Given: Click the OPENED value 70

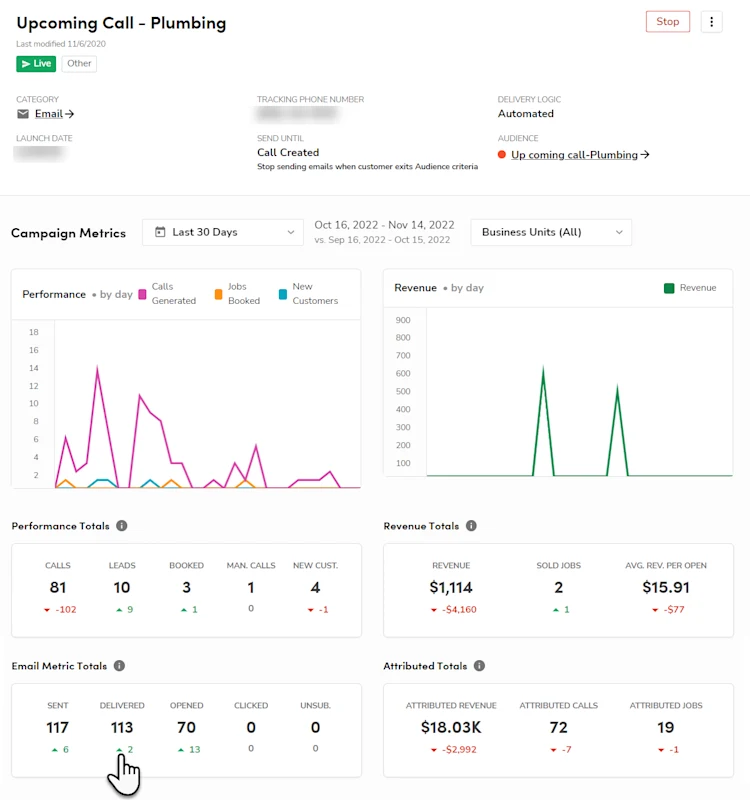Looking at the screenshot, I should click(186, 728).
